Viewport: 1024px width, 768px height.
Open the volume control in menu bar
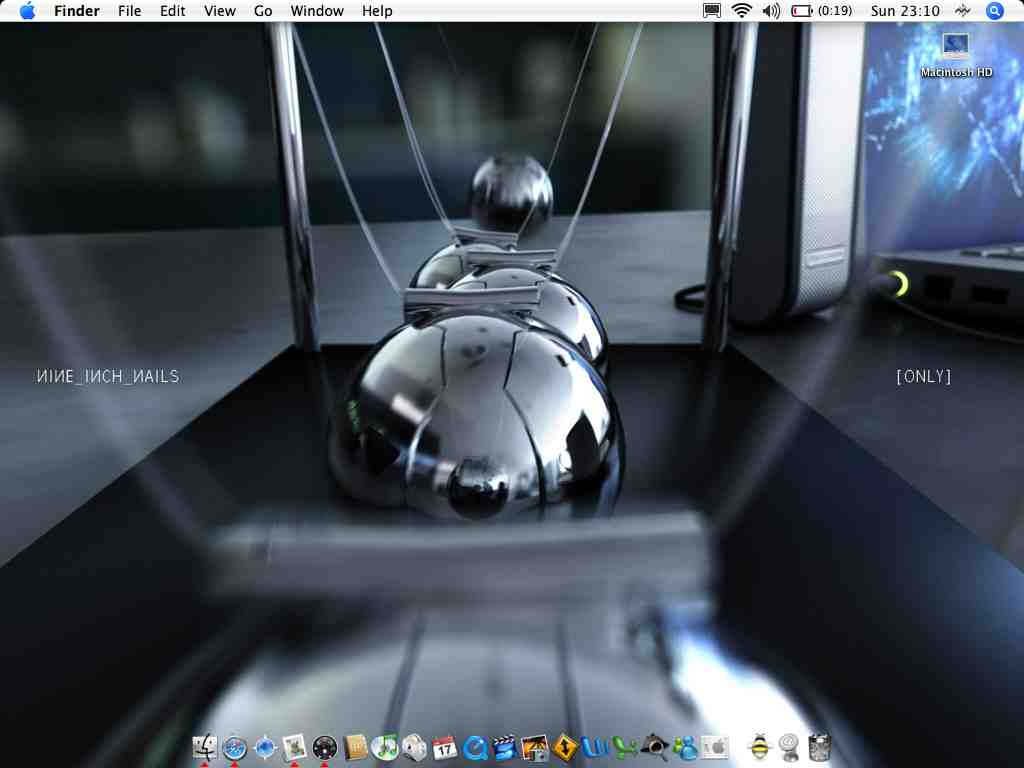[x=771, y=11]
